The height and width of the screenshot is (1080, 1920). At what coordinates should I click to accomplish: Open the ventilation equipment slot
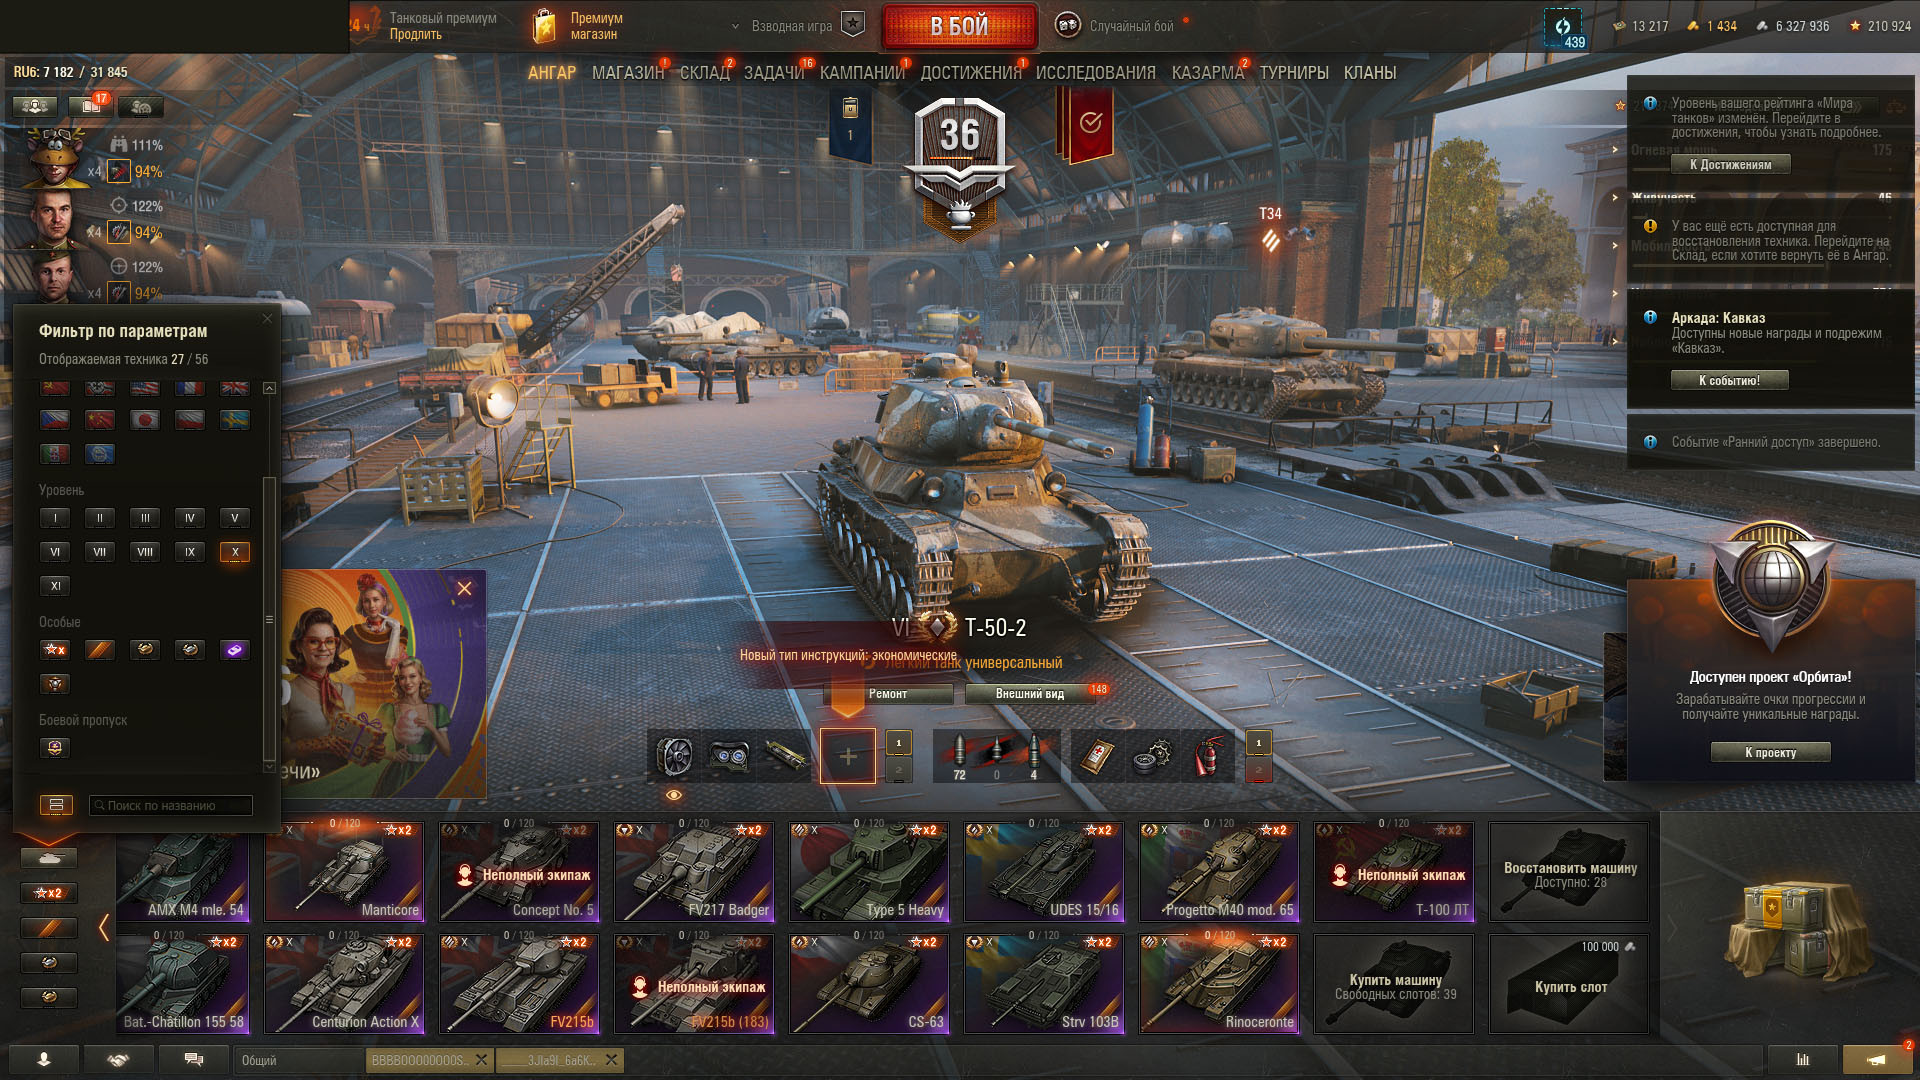click(675, 756)
